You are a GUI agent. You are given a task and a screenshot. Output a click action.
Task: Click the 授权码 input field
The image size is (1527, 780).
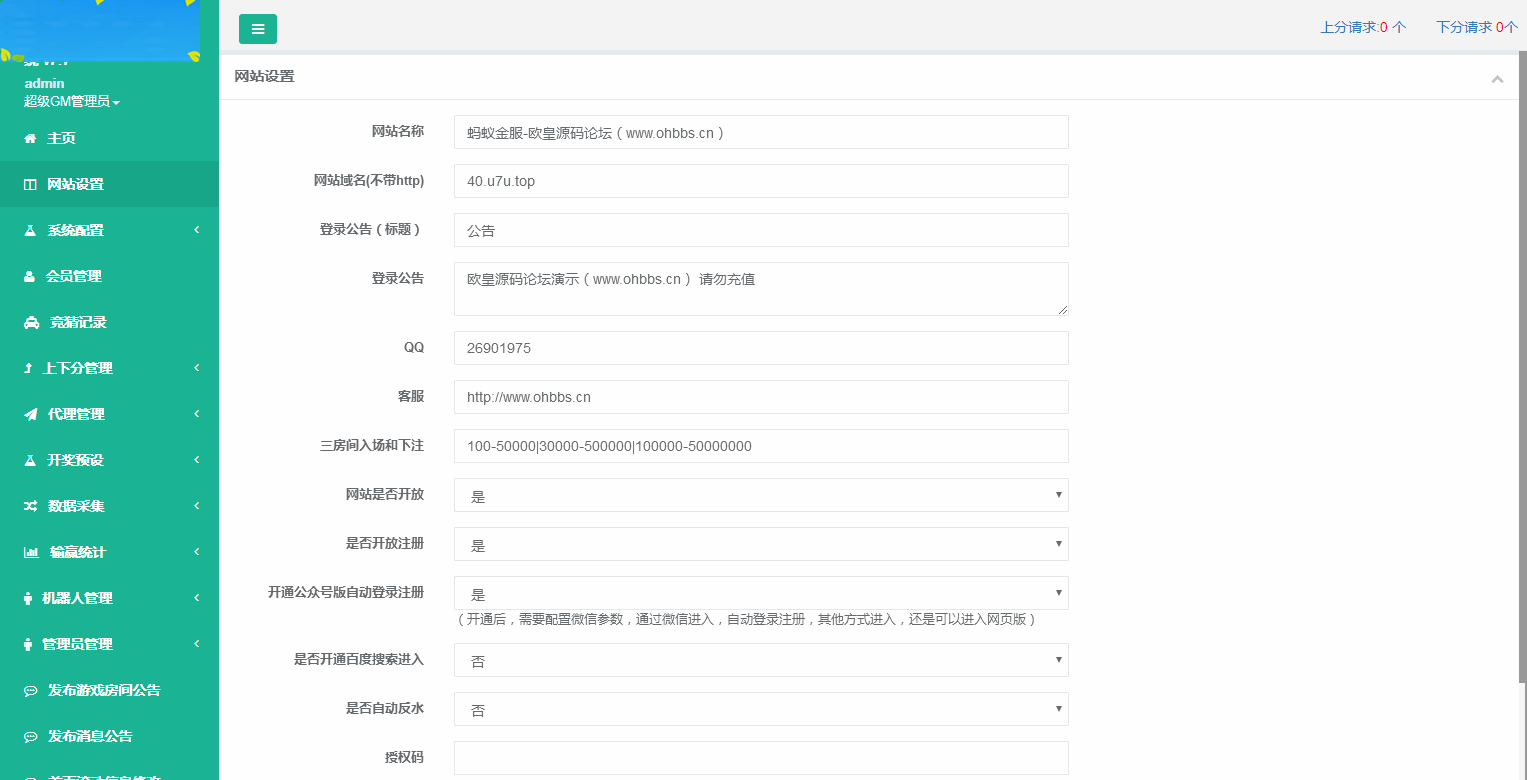pos(760,757)
